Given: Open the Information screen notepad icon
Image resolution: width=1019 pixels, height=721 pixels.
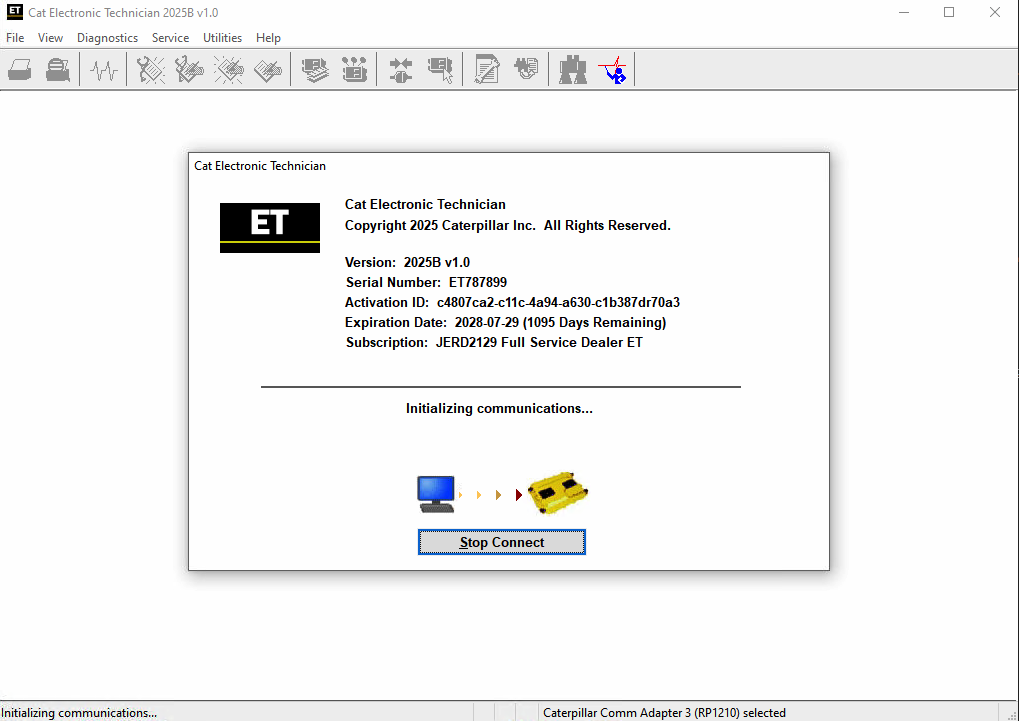Looking at the screenshot, I should pyautogui.click(x=486, y=69).
